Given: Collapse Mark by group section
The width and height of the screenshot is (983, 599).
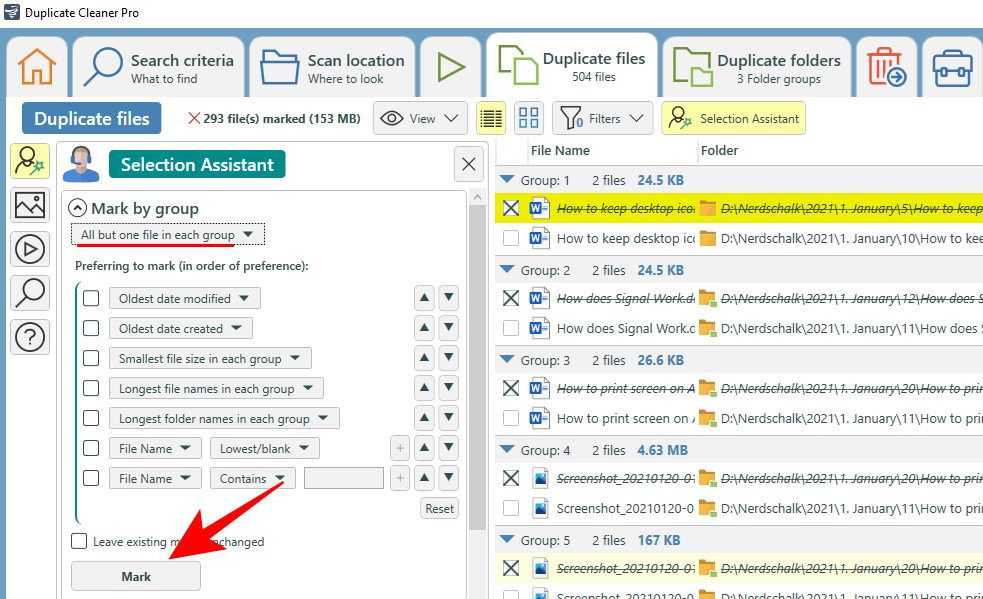Looking at the screenshot, I should tap(78, 208).
